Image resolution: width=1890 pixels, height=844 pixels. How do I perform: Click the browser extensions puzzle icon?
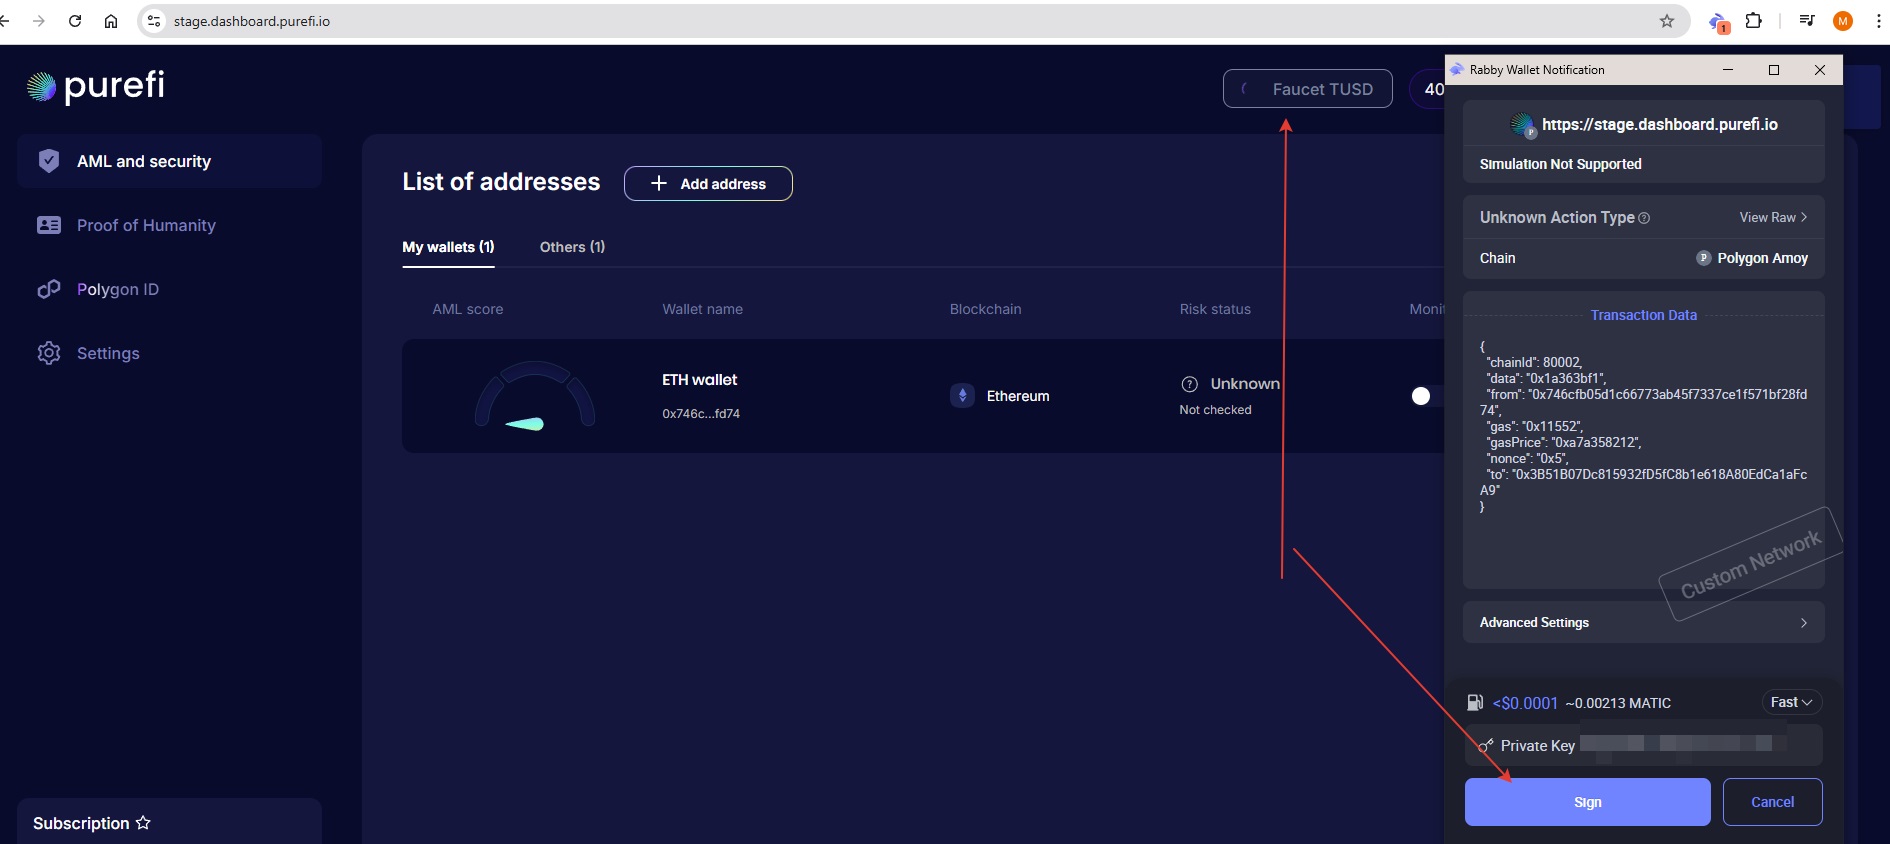(x=1753, y=21)
